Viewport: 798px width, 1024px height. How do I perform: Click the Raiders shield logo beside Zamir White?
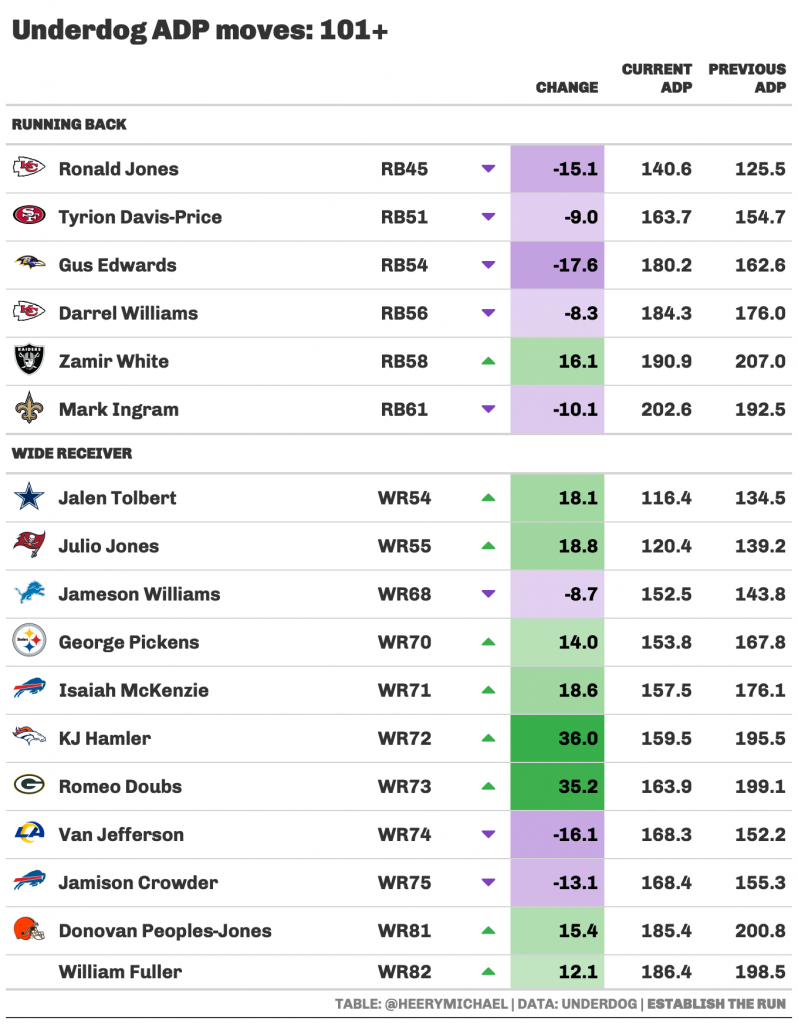click(x=29, y=360)
